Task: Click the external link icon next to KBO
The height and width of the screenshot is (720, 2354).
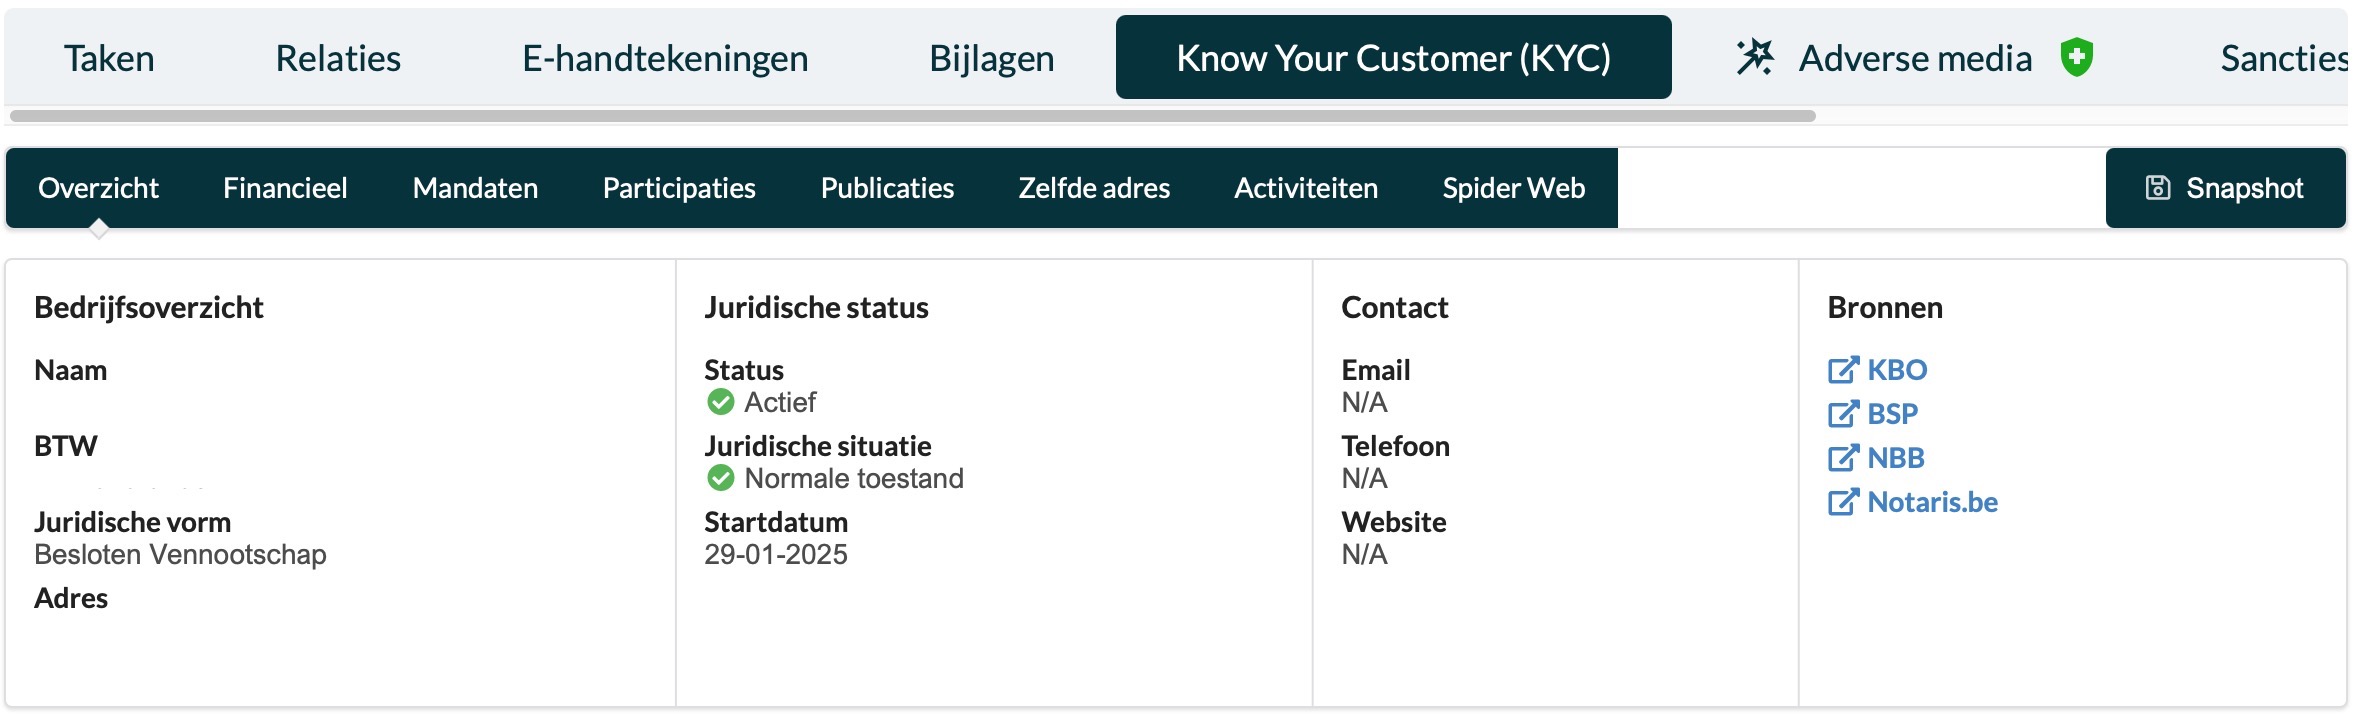Action: tap(1842, 370)
